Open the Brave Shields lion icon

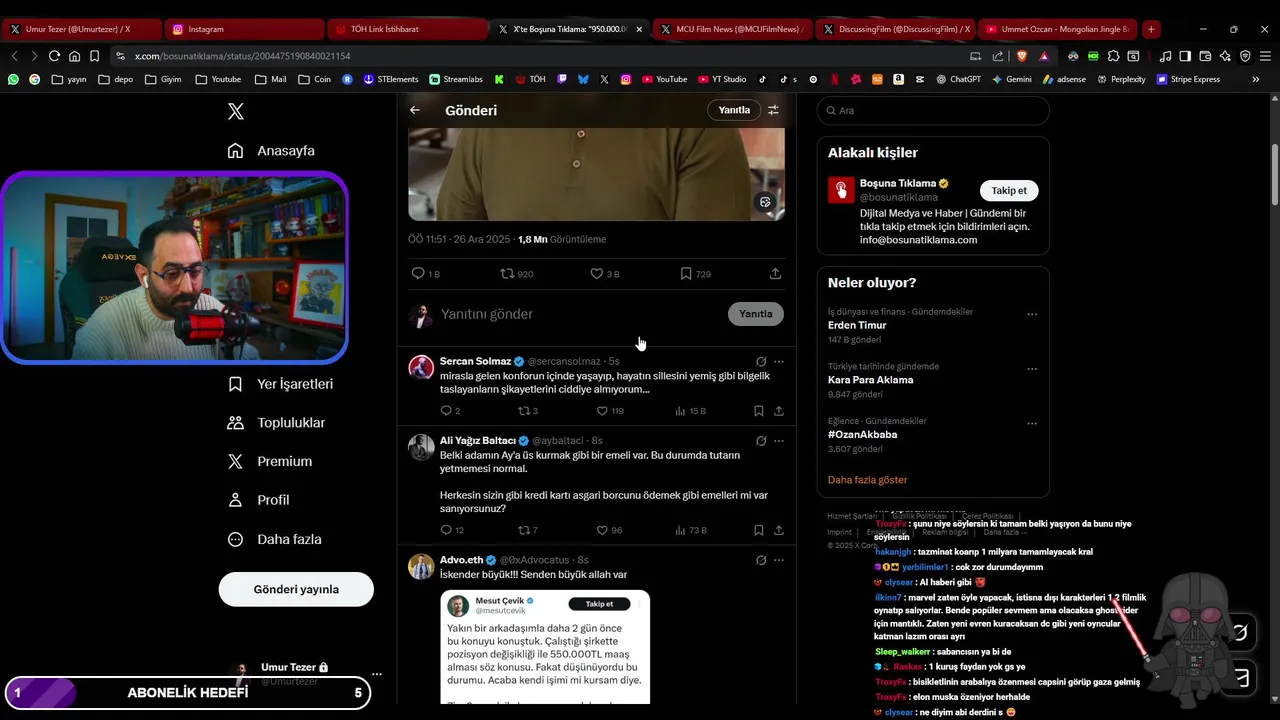pos(1021,56)
